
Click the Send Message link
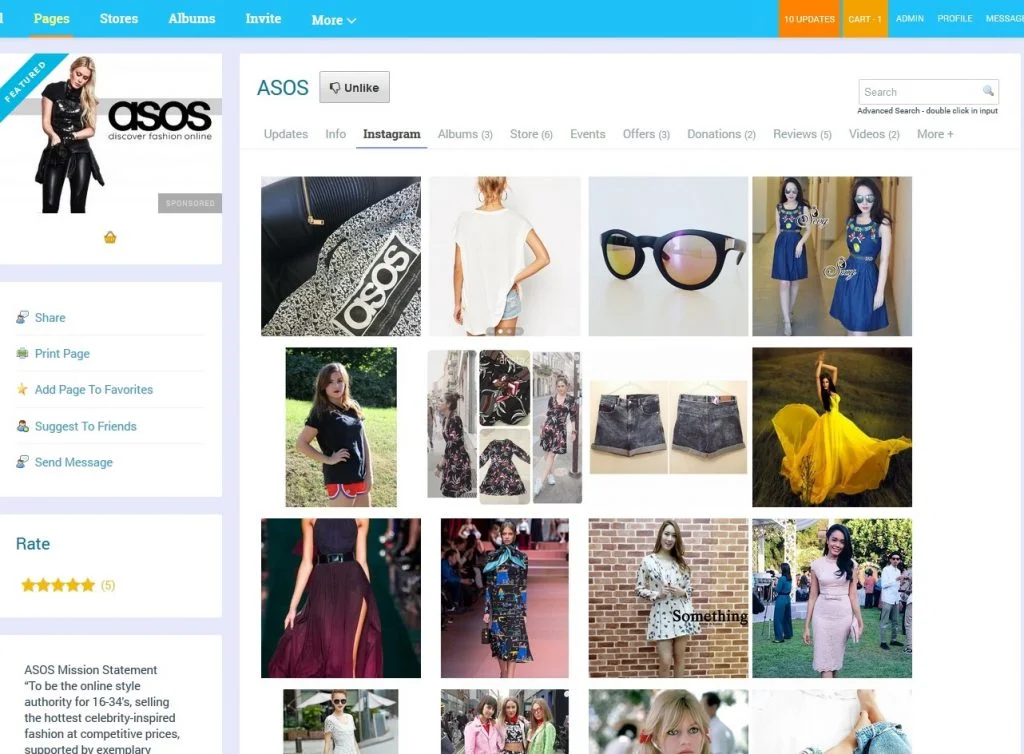click(73, 462)
